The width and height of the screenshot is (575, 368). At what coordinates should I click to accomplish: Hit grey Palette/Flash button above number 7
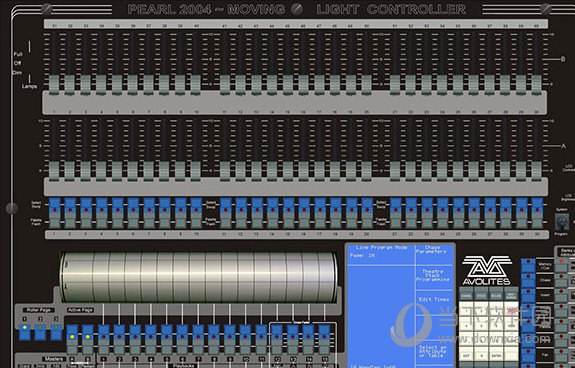[x=149, y=222]
